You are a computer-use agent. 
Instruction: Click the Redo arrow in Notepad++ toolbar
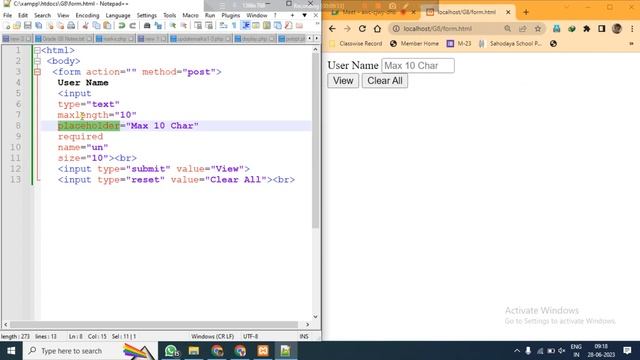pos(132,26)
